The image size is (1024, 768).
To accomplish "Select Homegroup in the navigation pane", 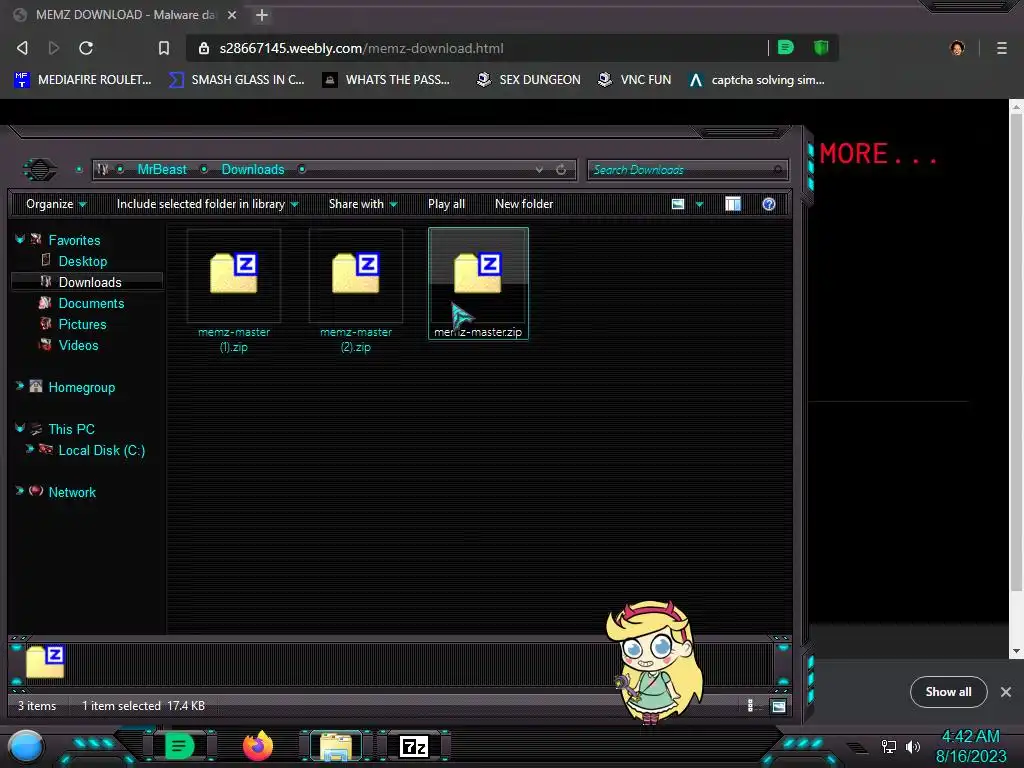I will [82, 387].
